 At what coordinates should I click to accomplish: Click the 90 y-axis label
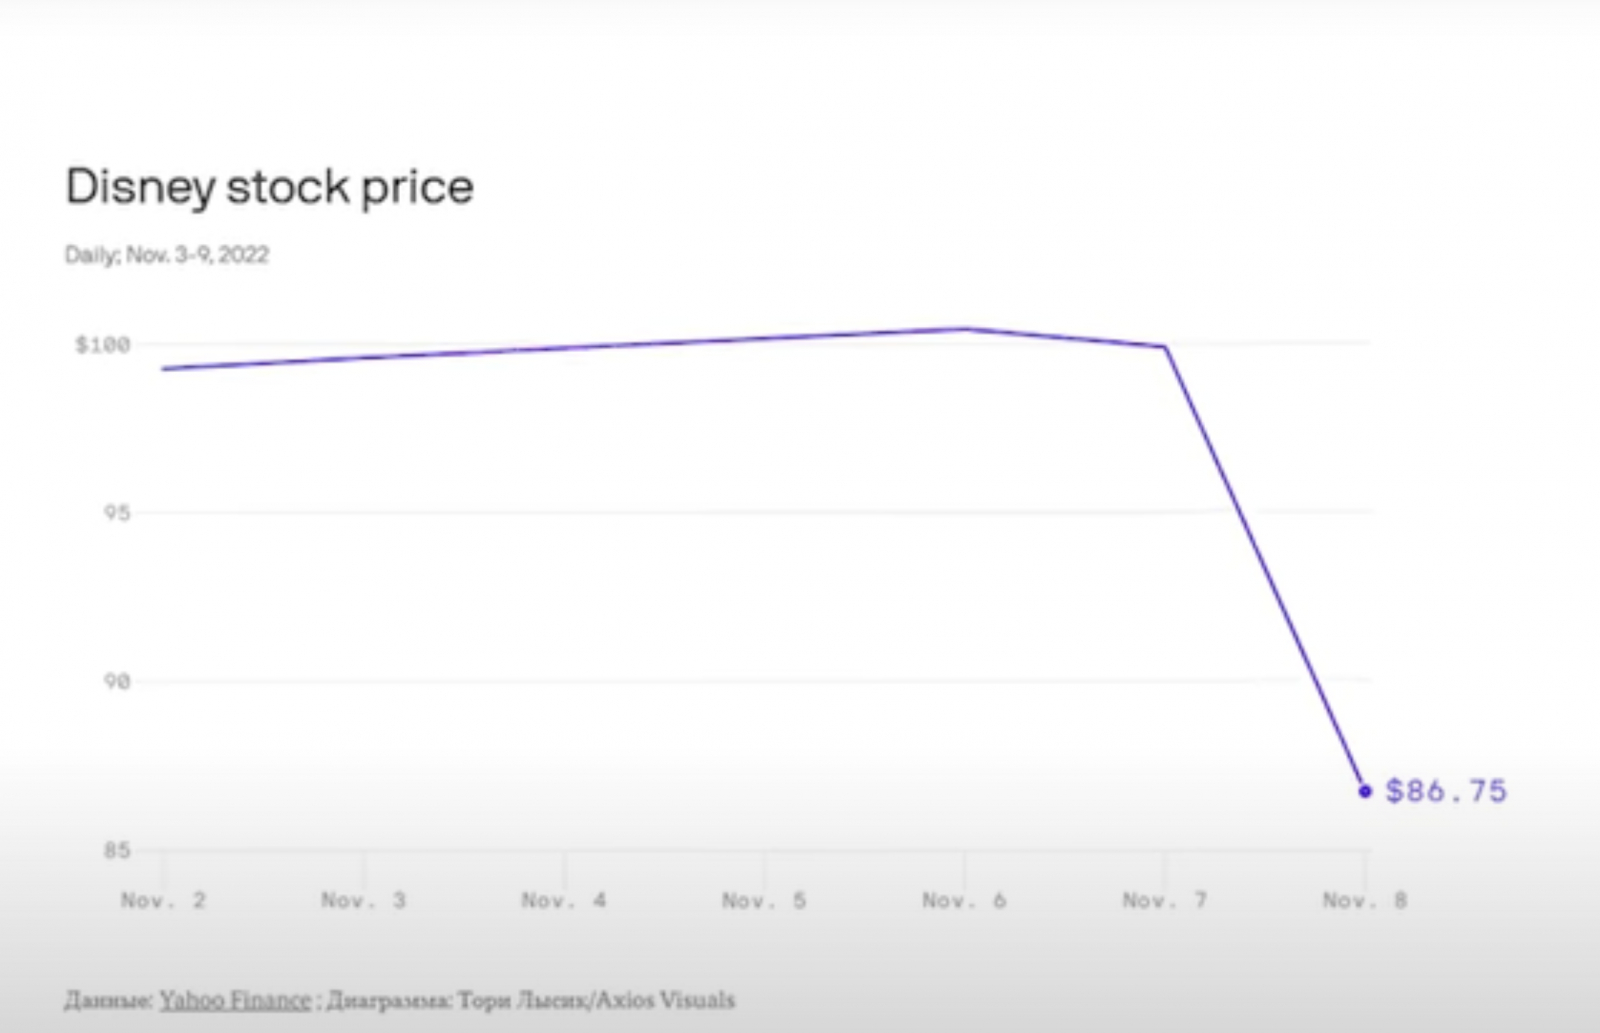point(116,681)
